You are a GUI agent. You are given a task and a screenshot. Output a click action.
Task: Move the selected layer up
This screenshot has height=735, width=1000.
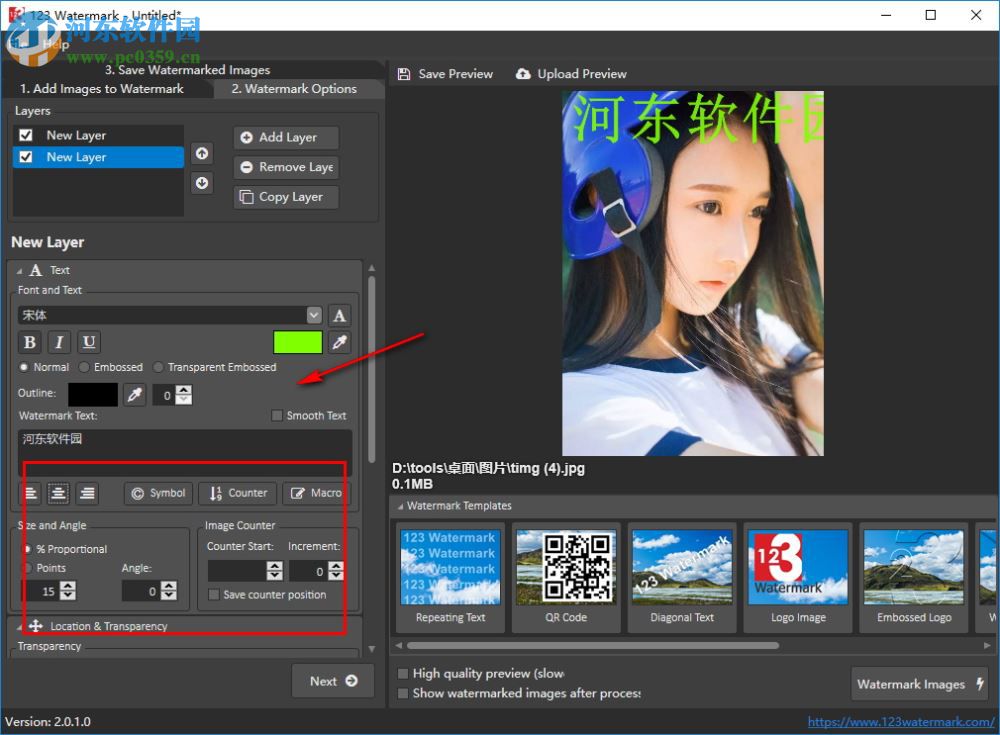tap(202, 152)
